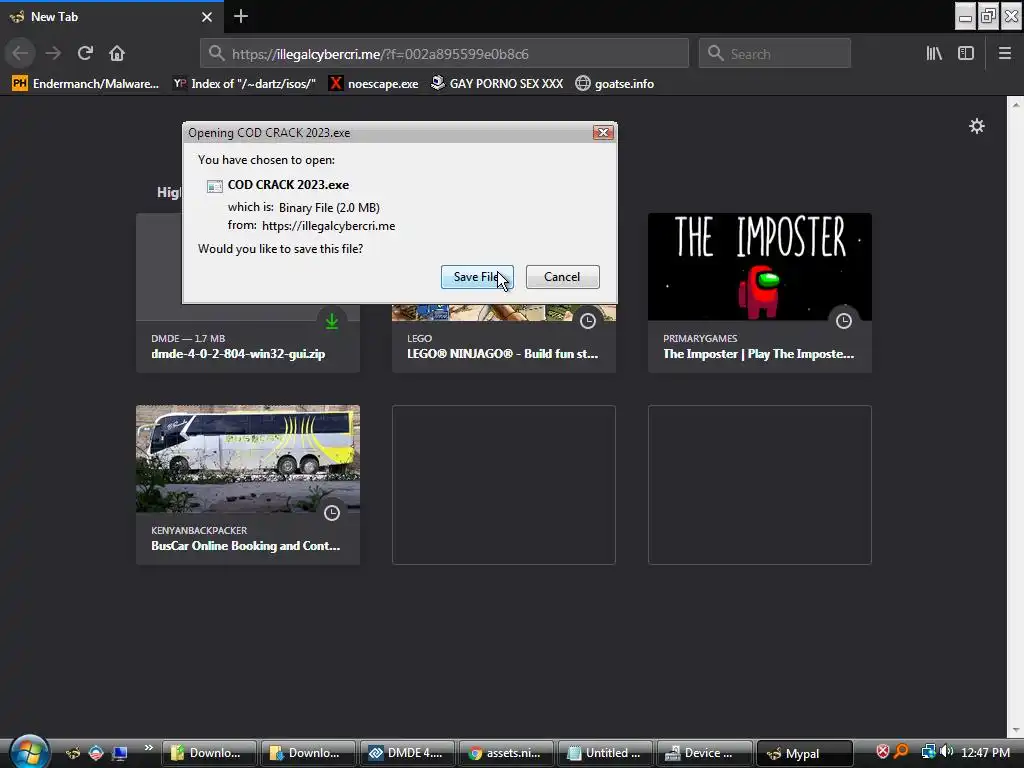This screenshot has width=1024, height=768.
Task: Click green download arrow on DMDE tile
Action: coord(332,321)
